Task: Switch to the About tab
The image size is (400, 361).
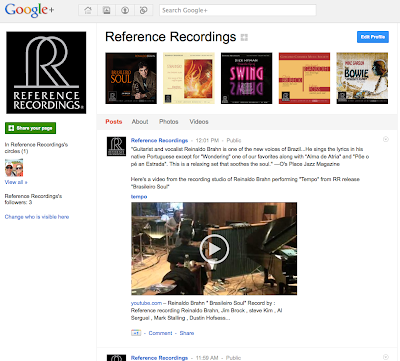Action: tap(140, 122)
